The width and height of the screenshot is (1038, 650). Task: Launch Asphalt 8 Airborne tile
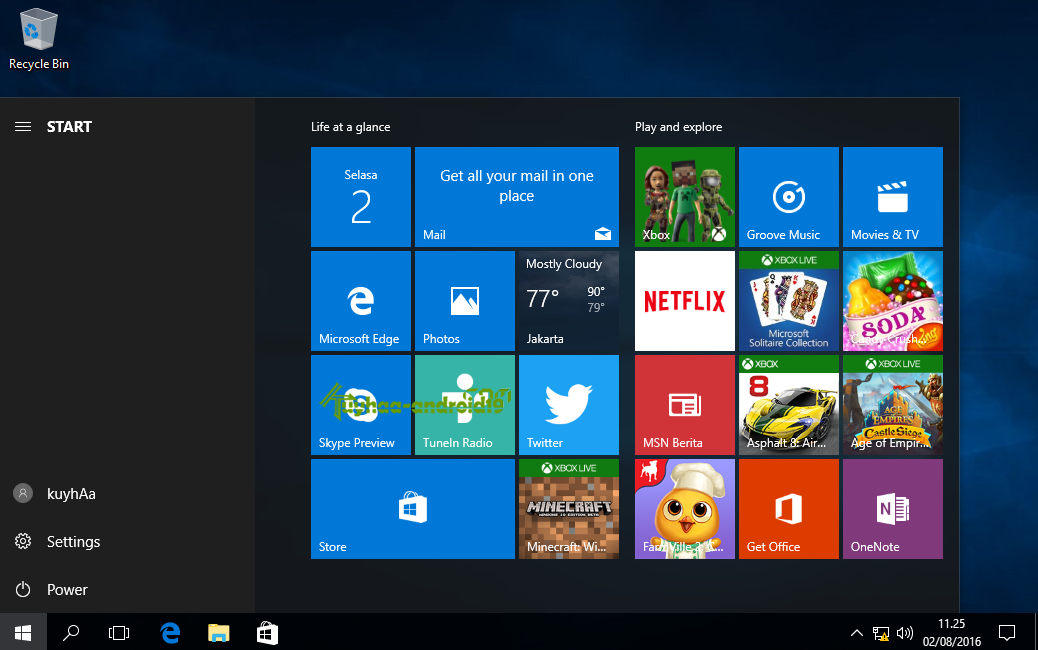[788, 404]
